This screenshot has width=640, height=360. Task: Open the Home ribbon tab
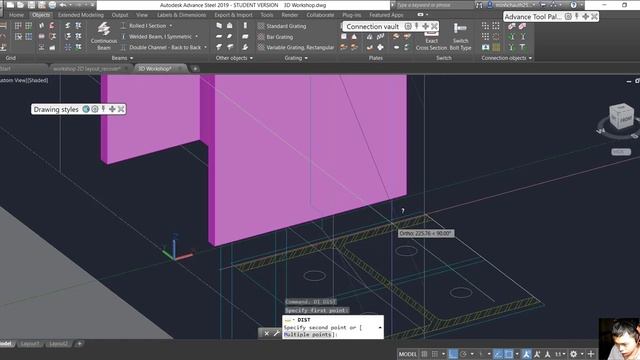16,15
